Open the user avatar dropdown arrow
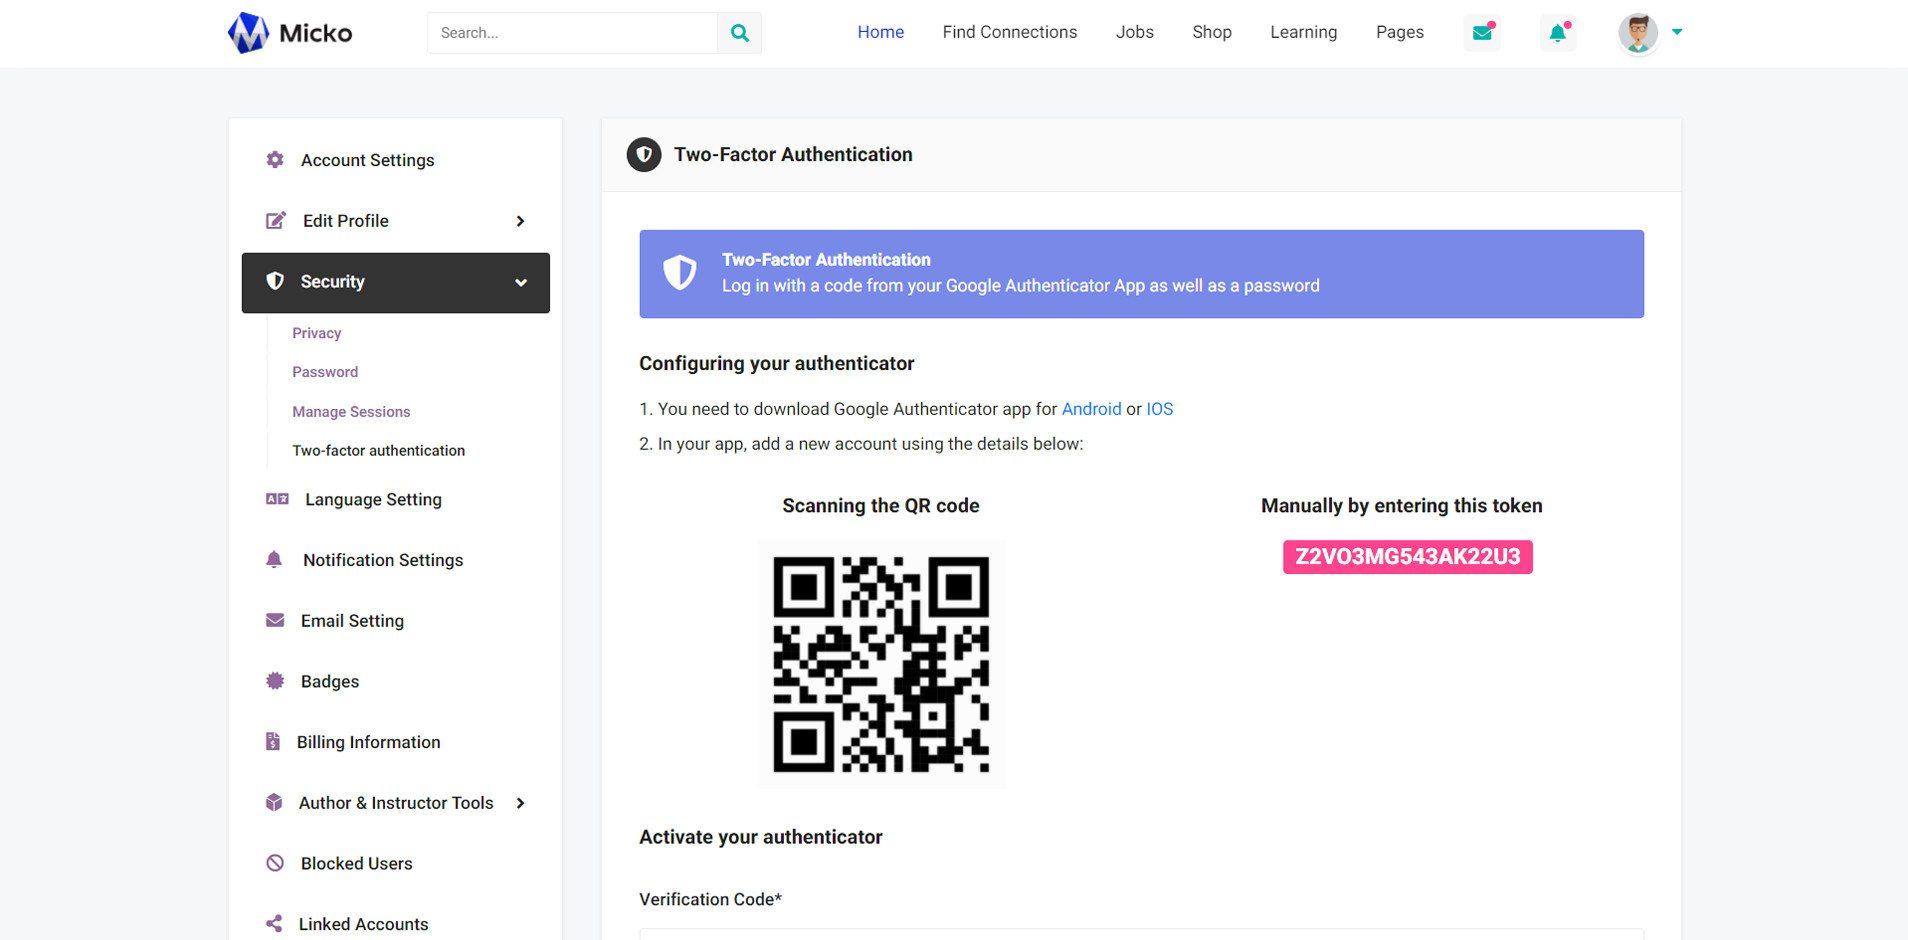 point(1677,32)
